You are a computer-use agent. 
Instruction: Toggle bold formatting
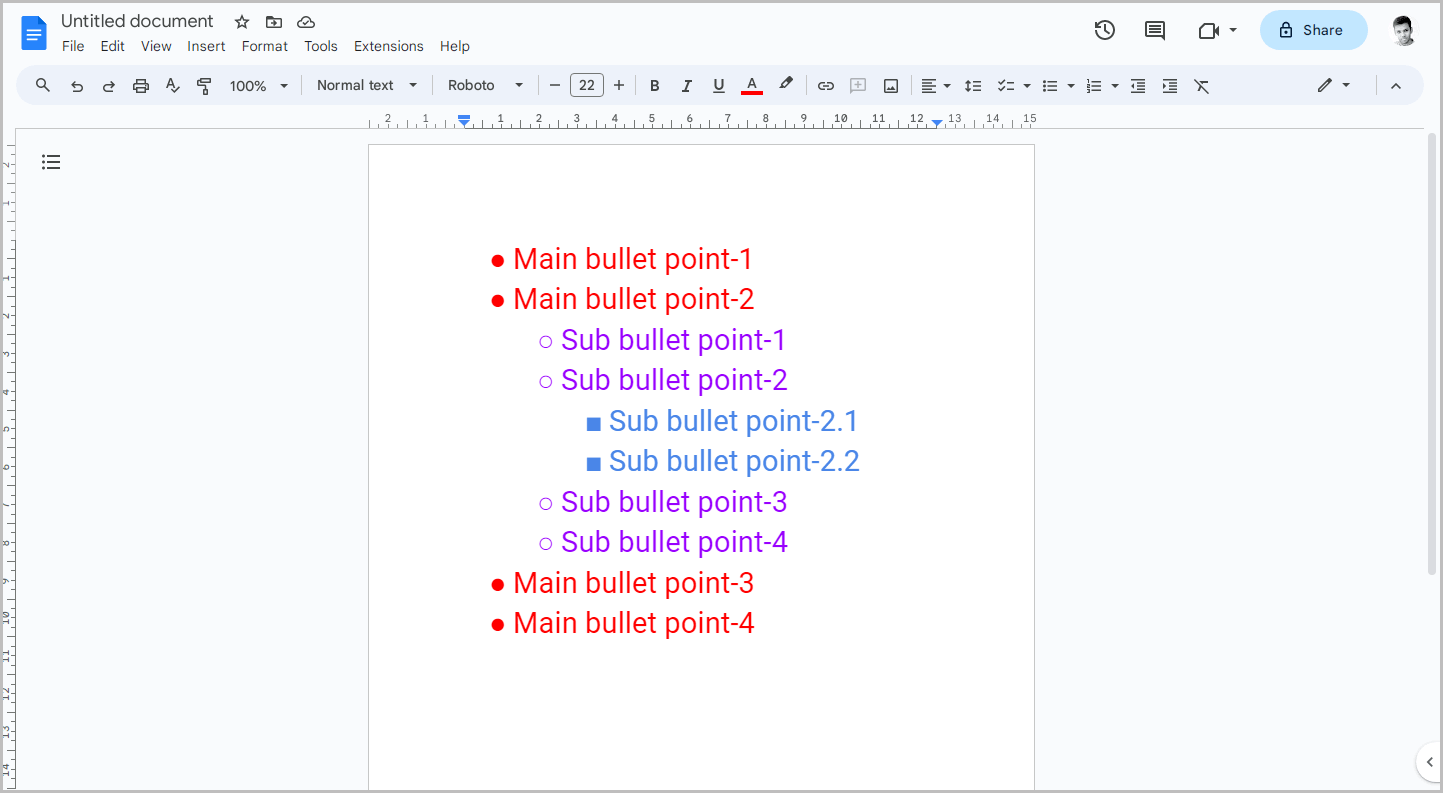tap(655, 86)
